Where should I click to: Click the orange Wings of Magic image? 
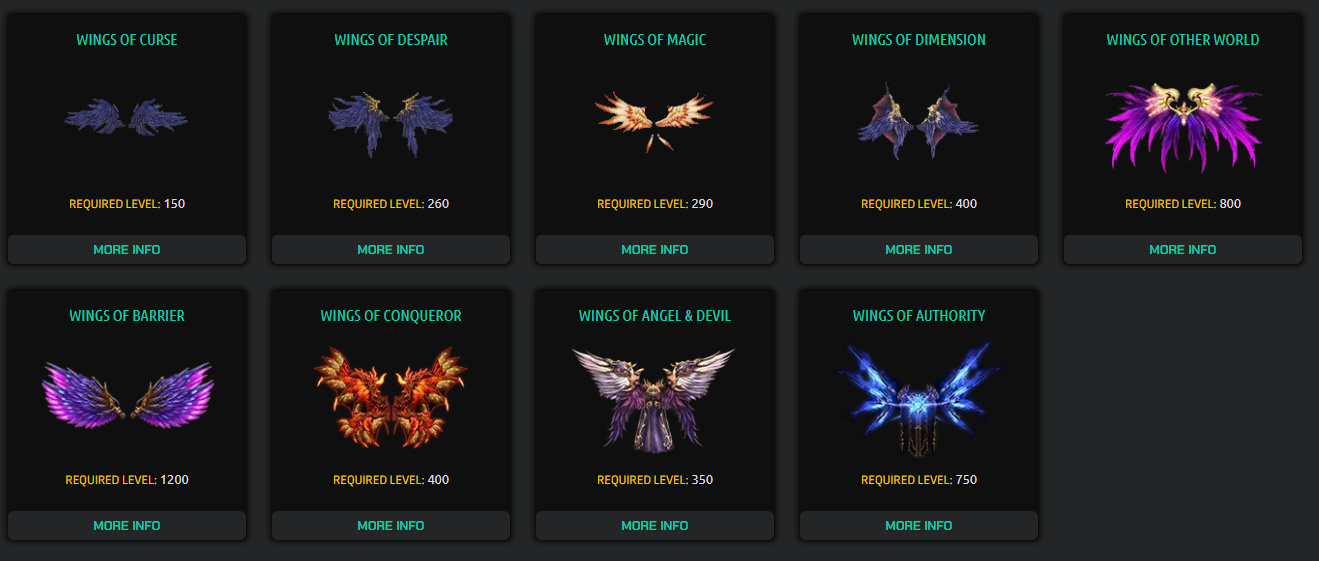click(x=655, y=120)
